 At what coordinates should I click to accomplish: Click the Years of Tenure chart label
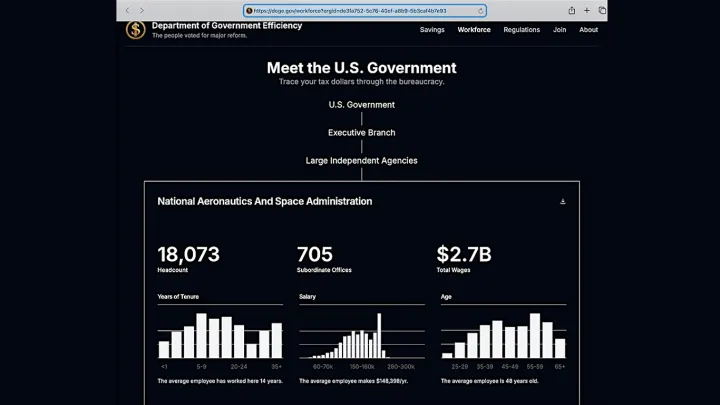(178, 297)
